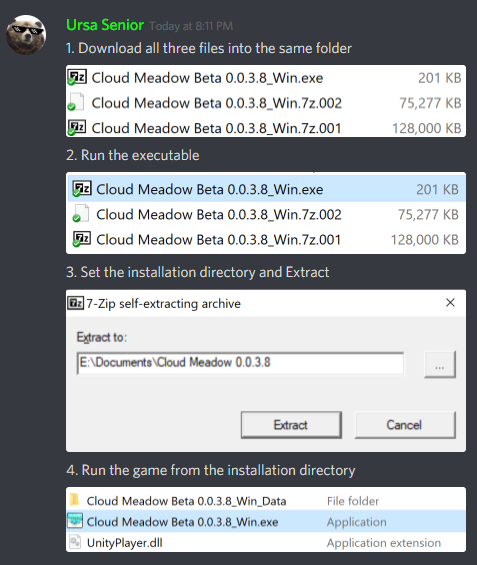Click the UnityPlayer.dll file icon
477x565 pixels.
pos(75,542)
